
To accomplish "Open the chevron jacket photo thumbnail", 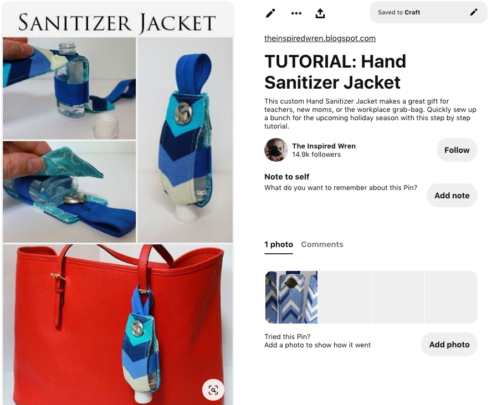I will click(x=291, y=297).
